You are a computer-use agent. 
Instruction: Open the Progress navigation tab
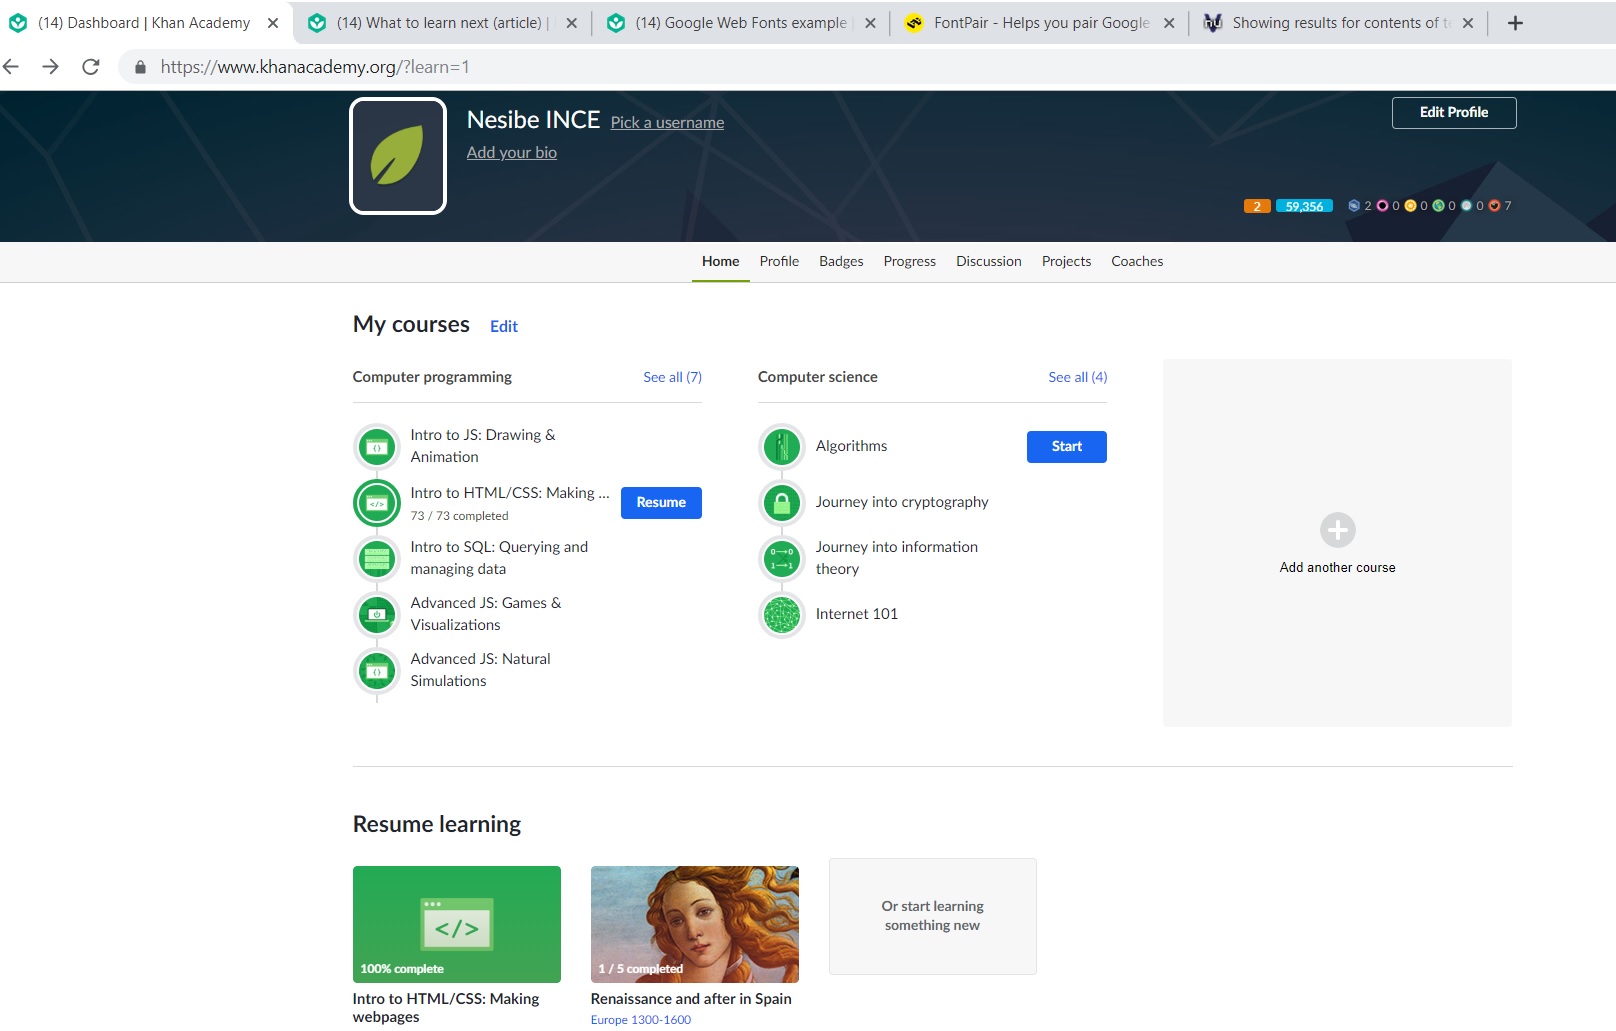pyautogui.click(x=910, y=261)
